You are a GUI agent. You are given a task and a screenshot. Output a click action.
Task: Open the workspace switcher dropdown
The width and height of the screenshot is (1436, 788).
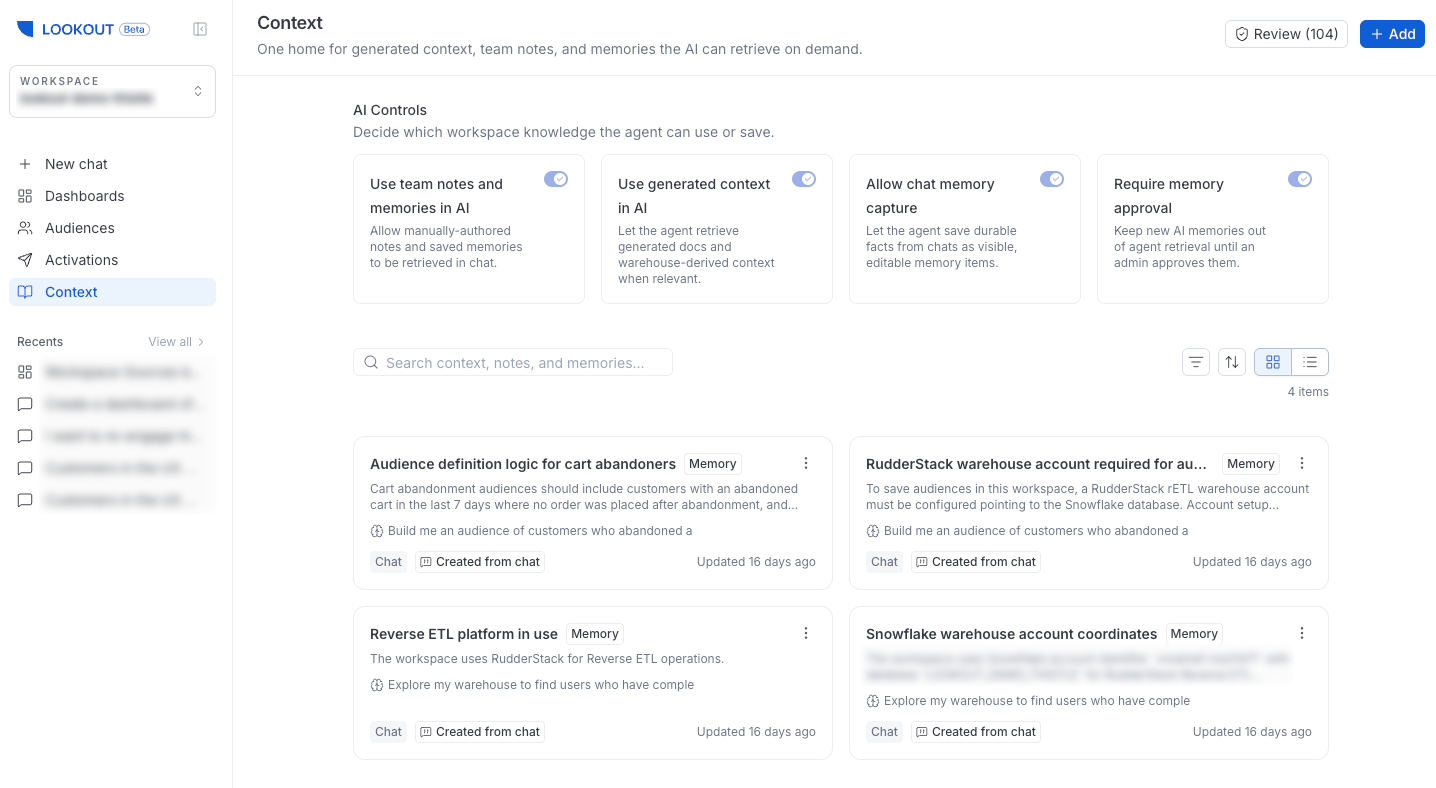pos(112,91)
